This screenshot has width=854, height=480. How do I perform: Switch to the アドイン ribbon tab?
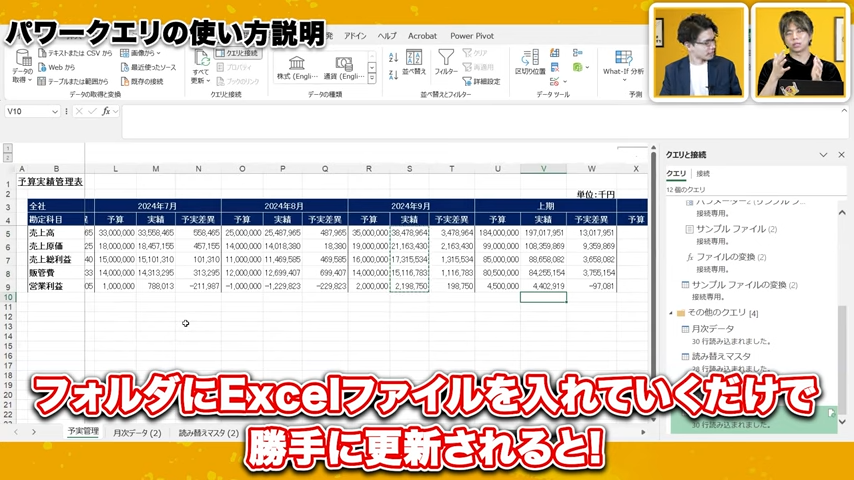[355, 36]
